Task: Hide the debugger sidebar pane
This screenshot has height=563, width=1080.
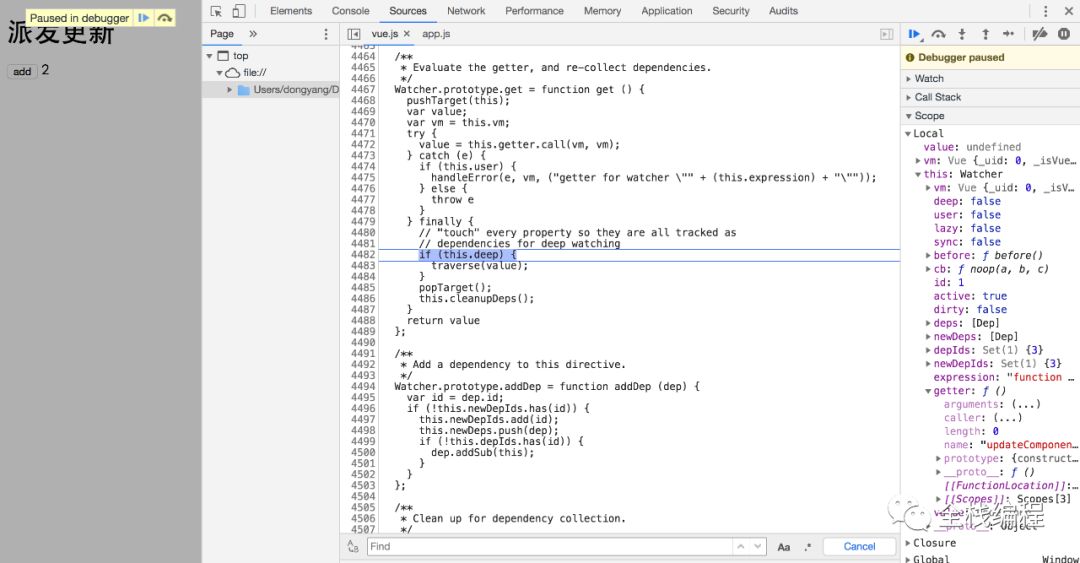Action: (x=886, y=34)
